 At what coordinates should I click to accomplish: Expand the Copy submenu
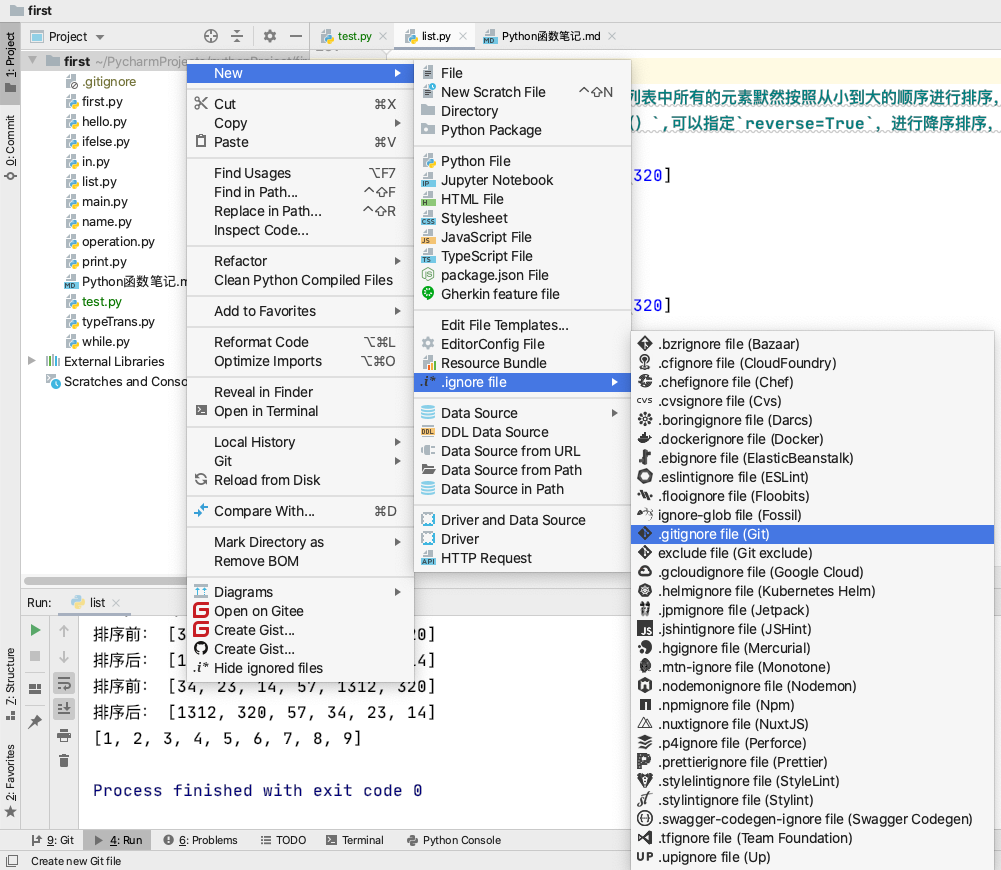pos(300,123)
